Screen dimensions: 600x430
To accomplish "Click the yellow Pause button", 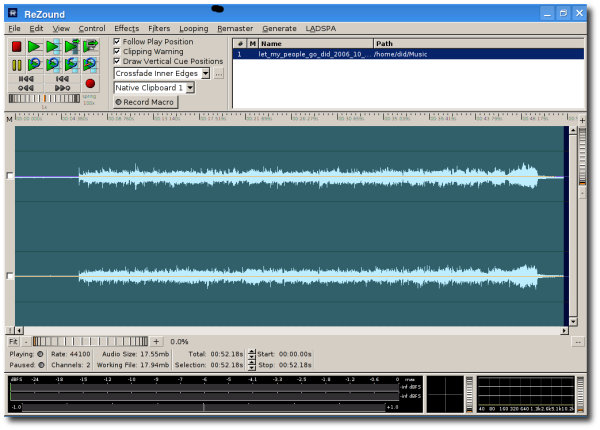I will pyautogui.click(x=16, y=65).
